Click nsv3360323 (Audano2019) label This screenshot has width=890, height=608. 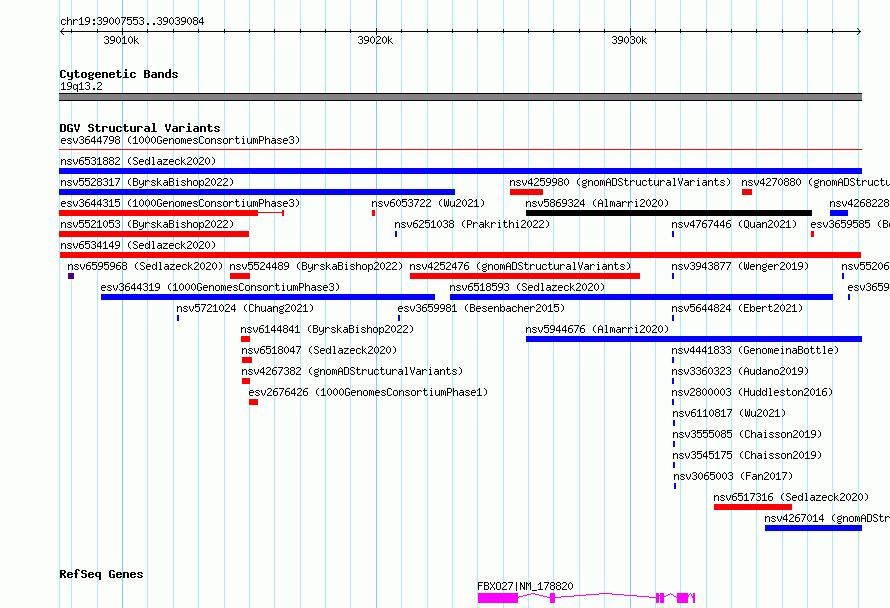tap(740, 371)
